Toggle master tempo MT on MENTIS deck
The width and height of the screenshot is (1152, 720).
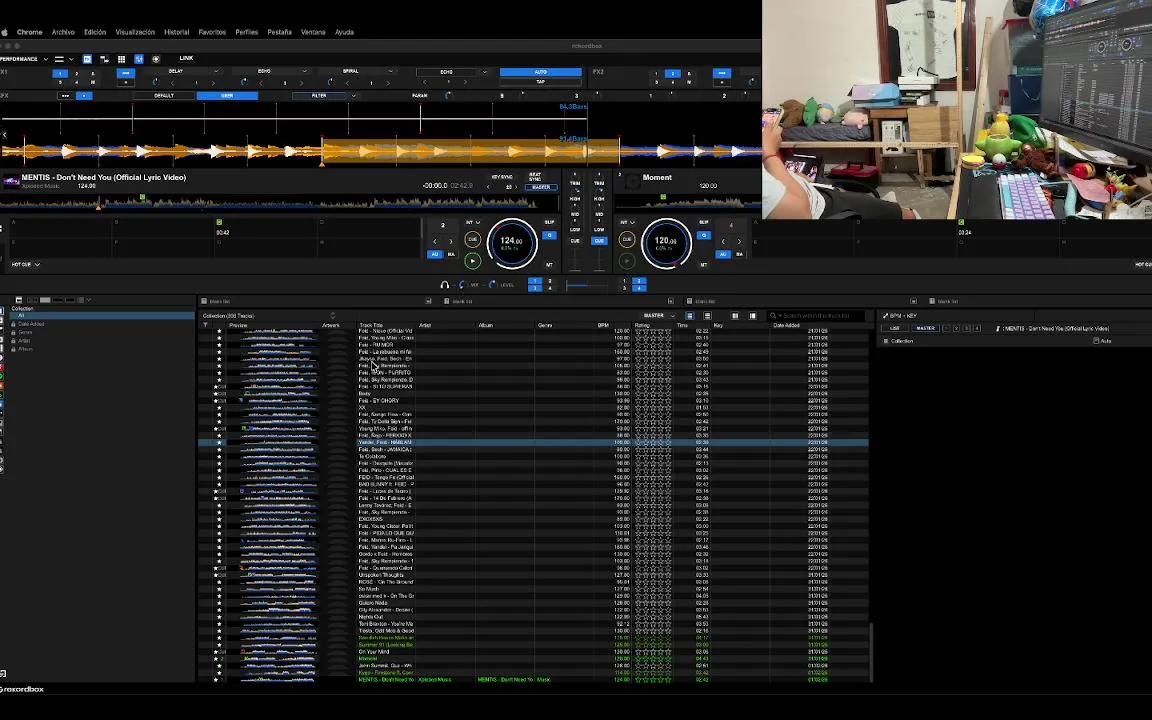click(x=550, y=264)
